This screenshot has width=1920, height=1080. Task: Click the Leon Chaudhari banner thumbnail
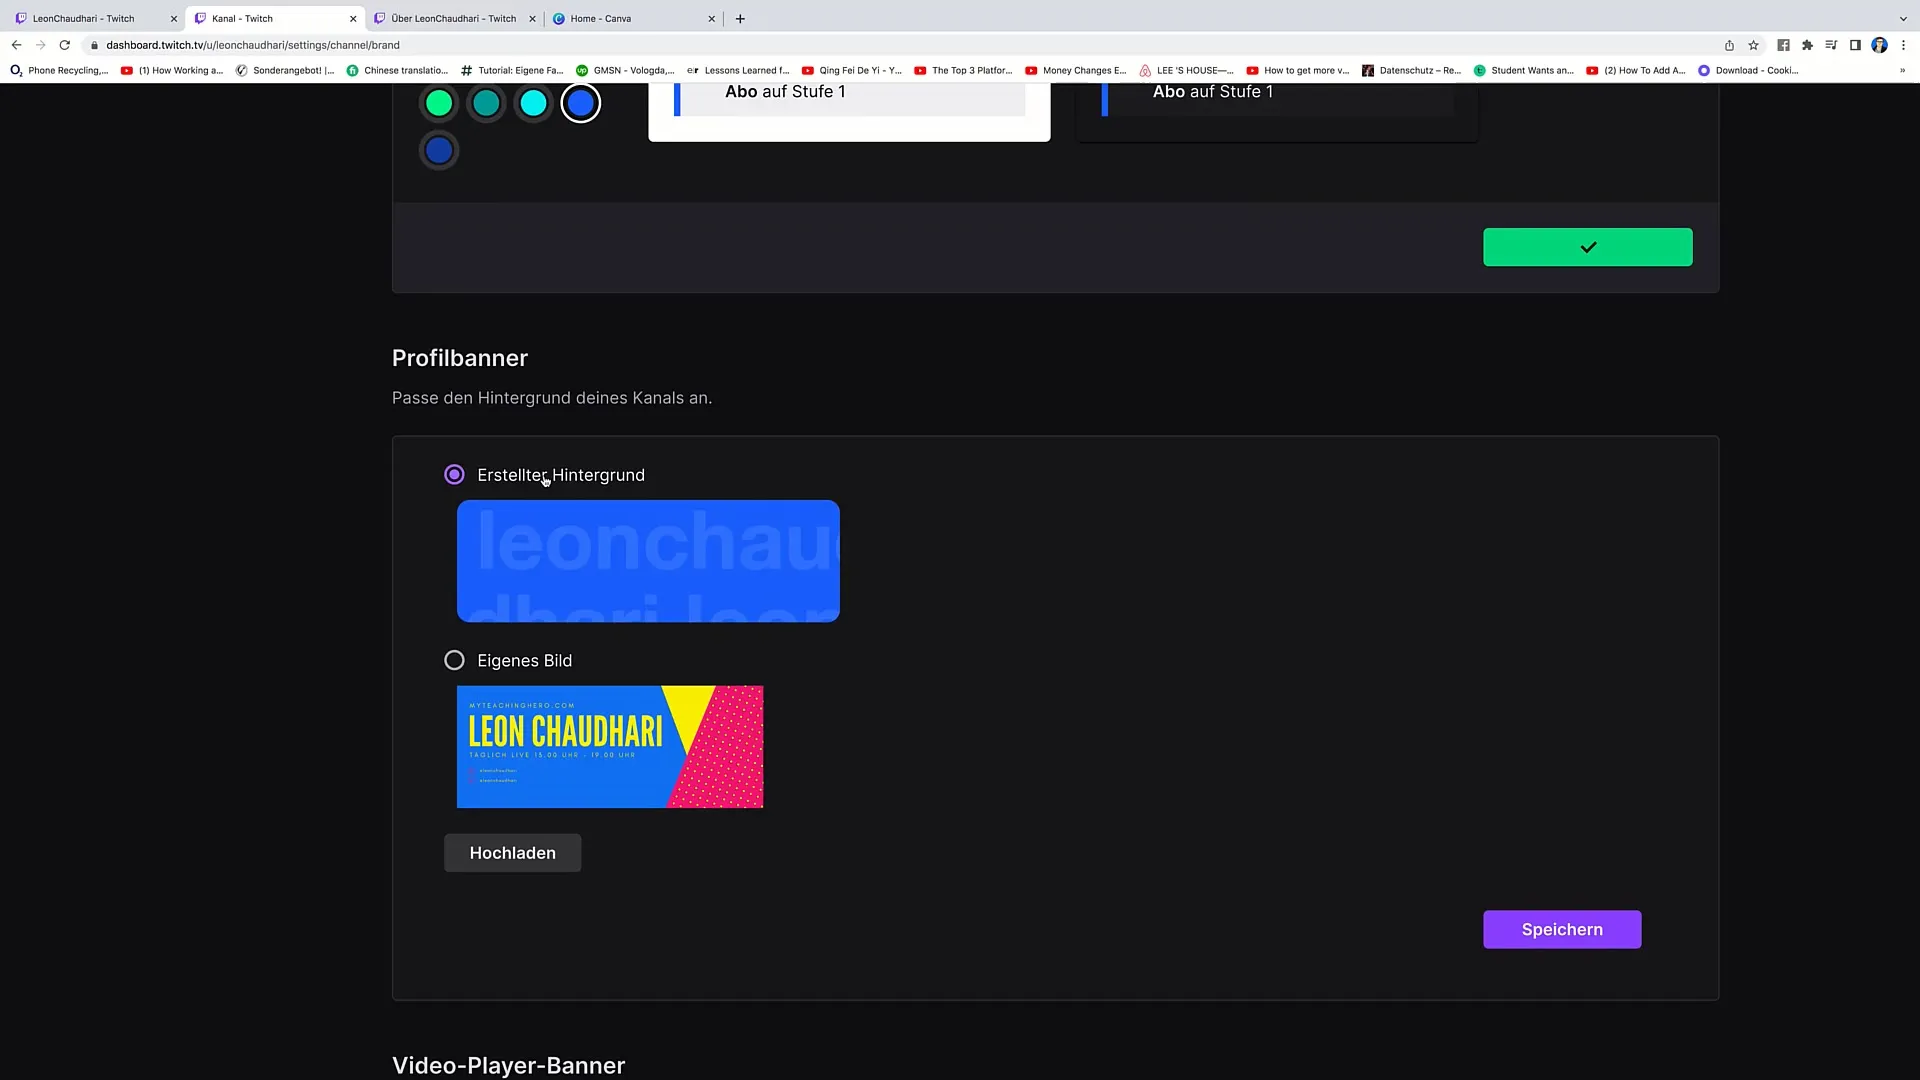611,745
